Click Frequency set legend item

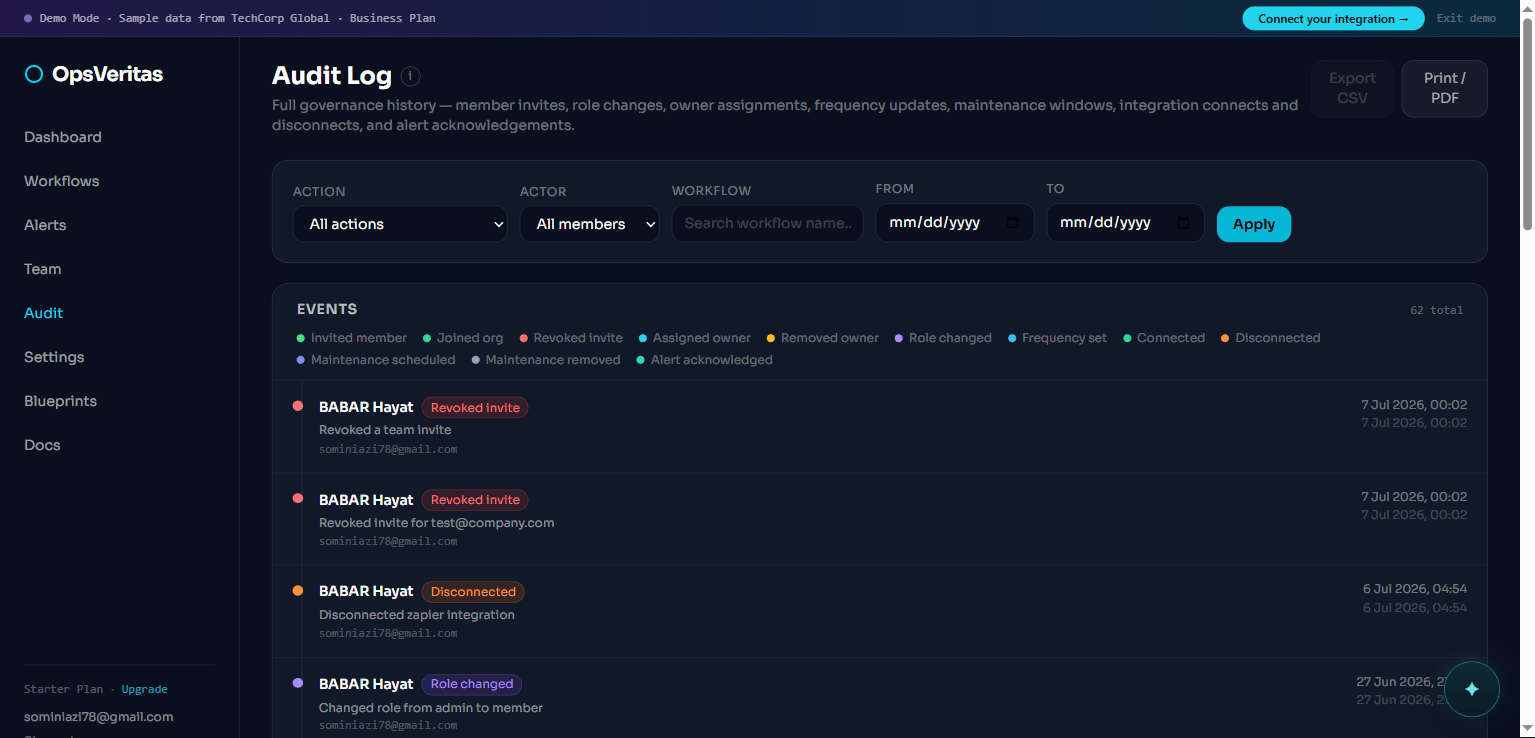(x=1057, y=338)
